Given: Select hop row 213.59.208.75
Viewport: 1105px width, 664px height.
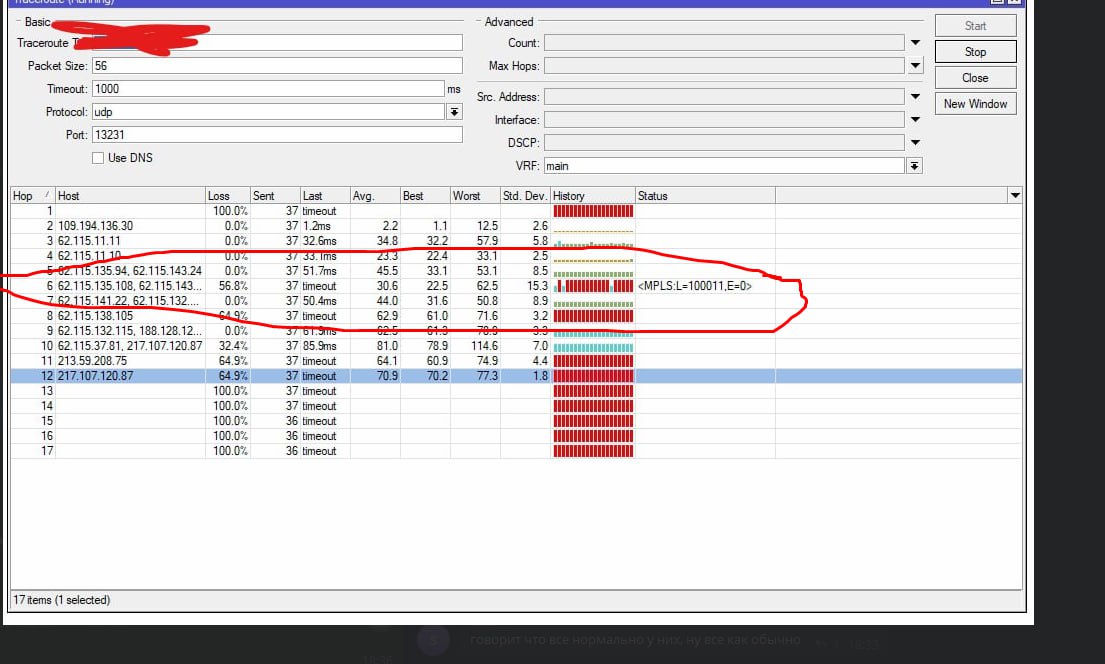Looking at the screenshot, I should coord(516,361).
